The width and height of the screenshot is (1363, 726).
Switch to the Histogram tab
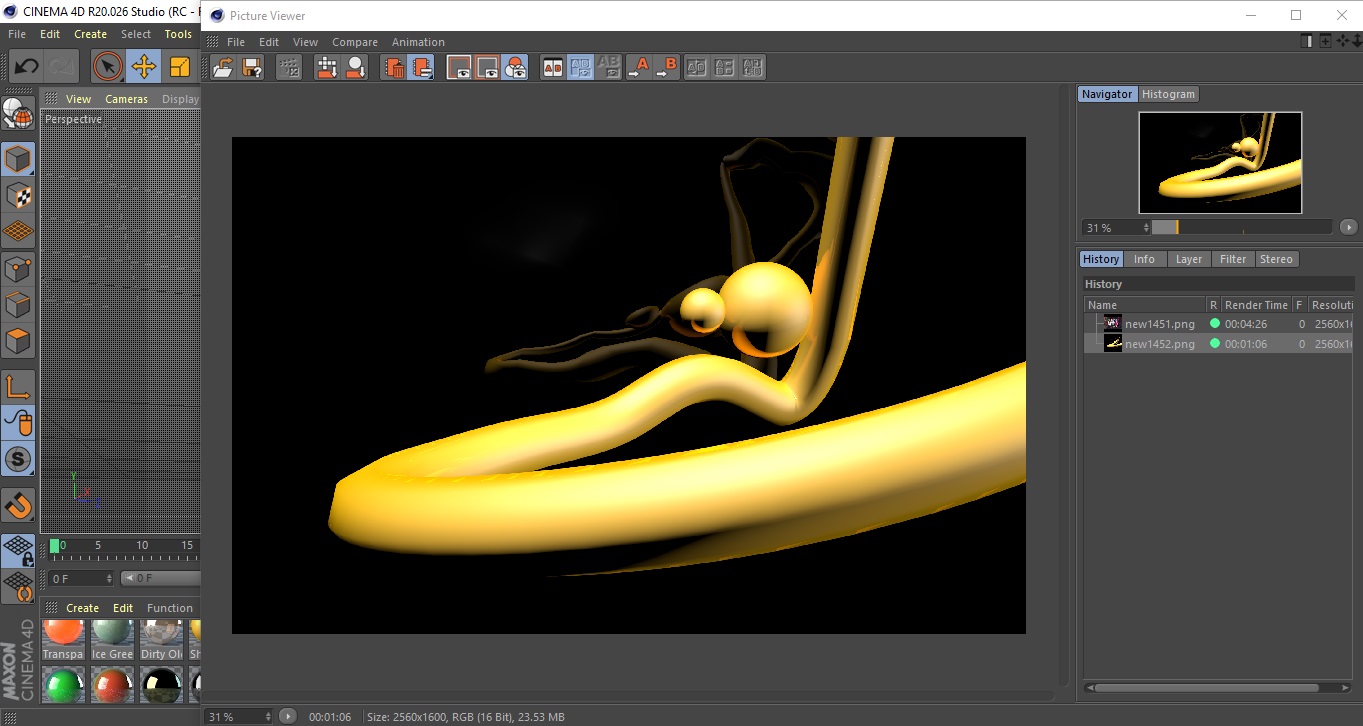(x=1168, y=94)
